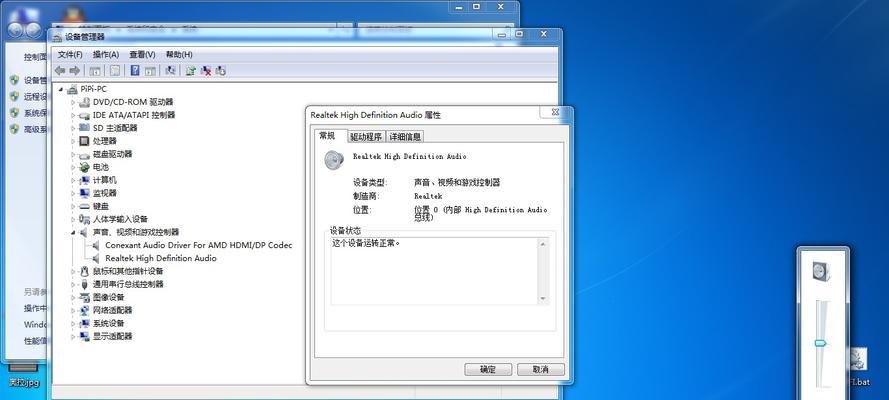Click the speaker icon beside Conexant Audio Driver
Screen dimensions: 889x400
(96, 245)
